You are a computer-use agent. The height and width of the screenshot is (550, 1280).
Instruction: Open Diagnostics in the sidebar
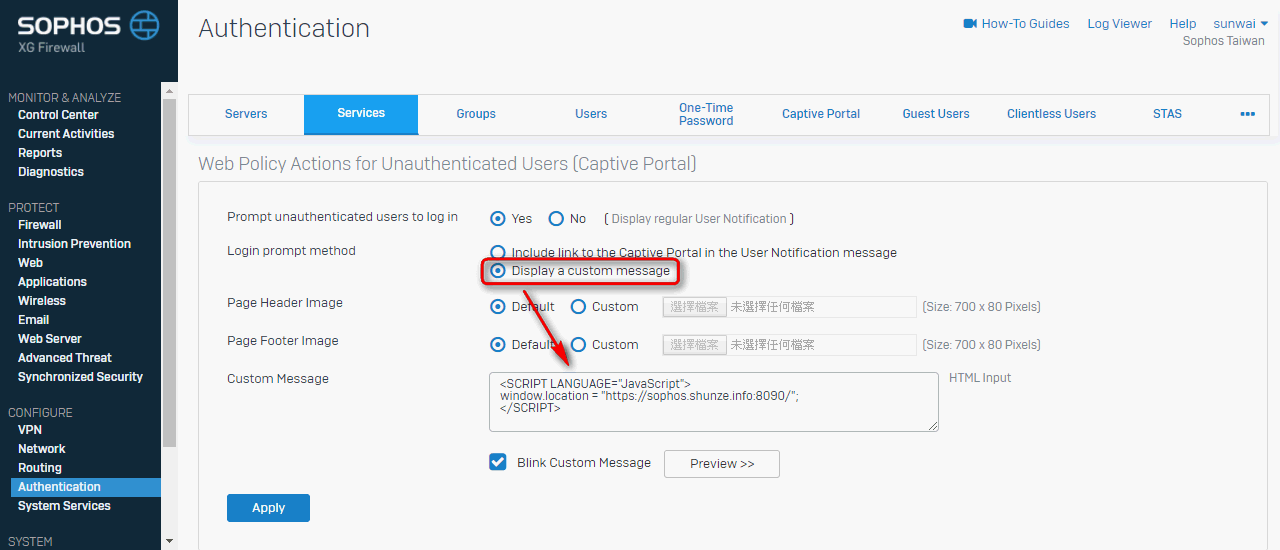click(x=51, y=172)
